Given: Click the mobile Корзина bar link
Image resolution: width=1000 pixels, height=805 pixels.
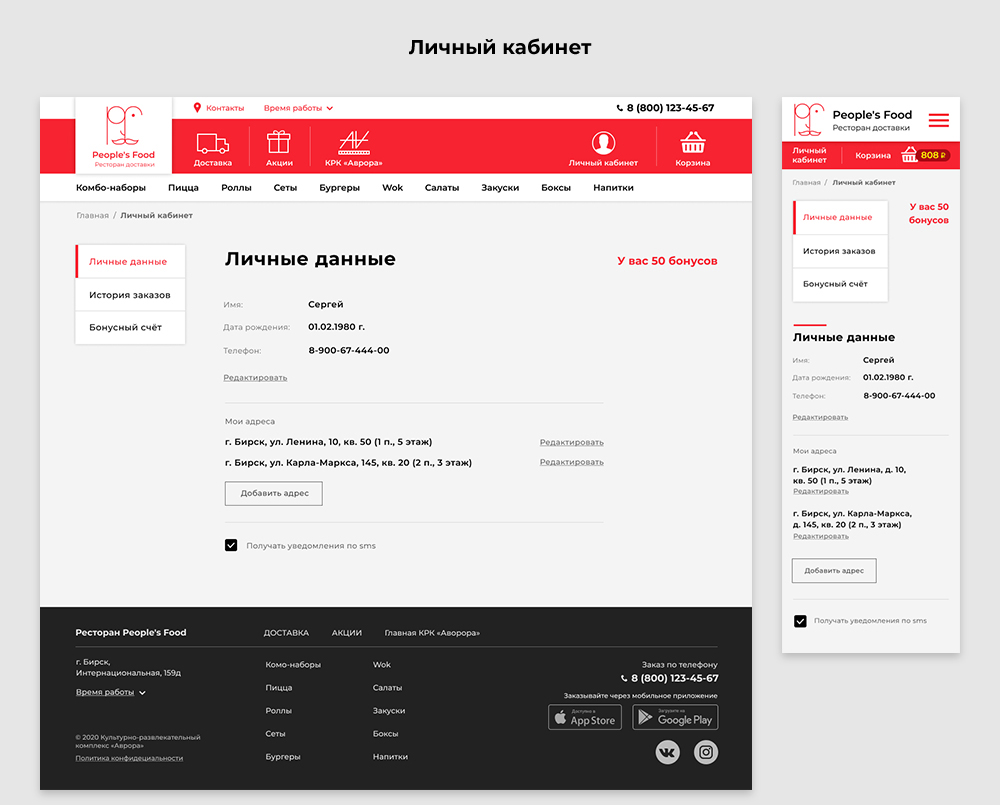Looking at the screenshot, I should click(x=872, y=155).
